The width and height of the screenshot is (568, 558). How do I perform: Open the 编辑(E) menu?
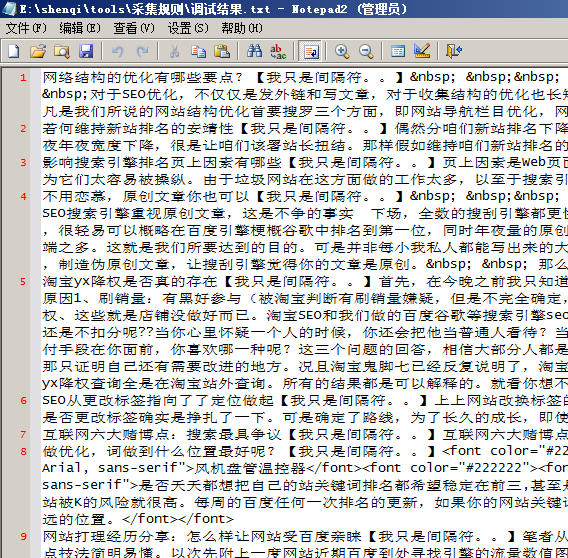tap(80, 28)
